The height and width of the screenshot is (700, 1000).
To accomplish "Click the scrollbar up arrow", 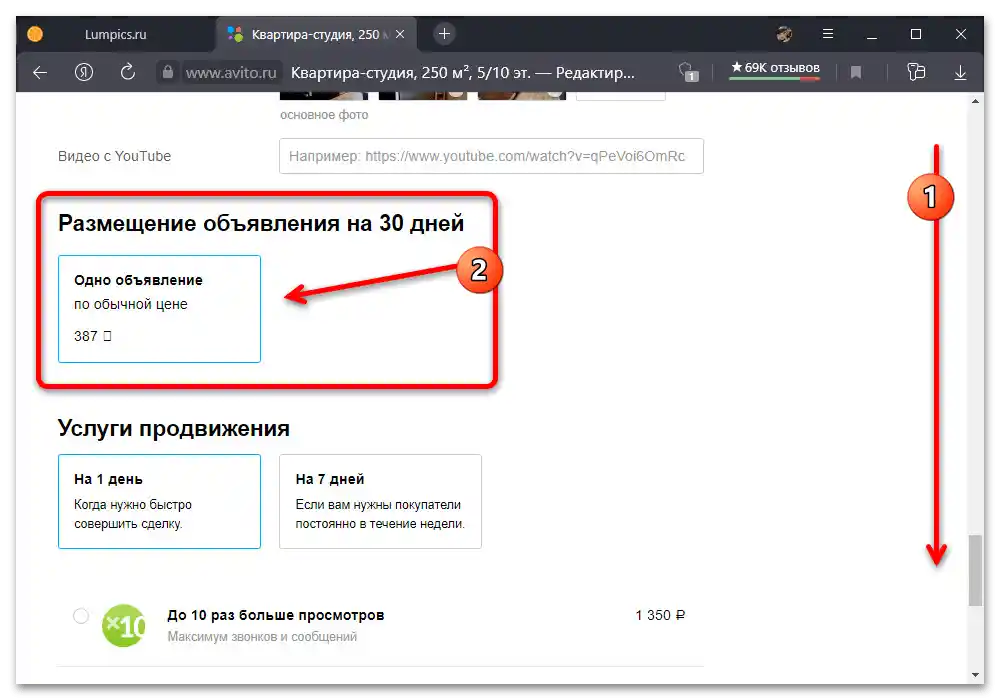I will (x=975, y=101).
